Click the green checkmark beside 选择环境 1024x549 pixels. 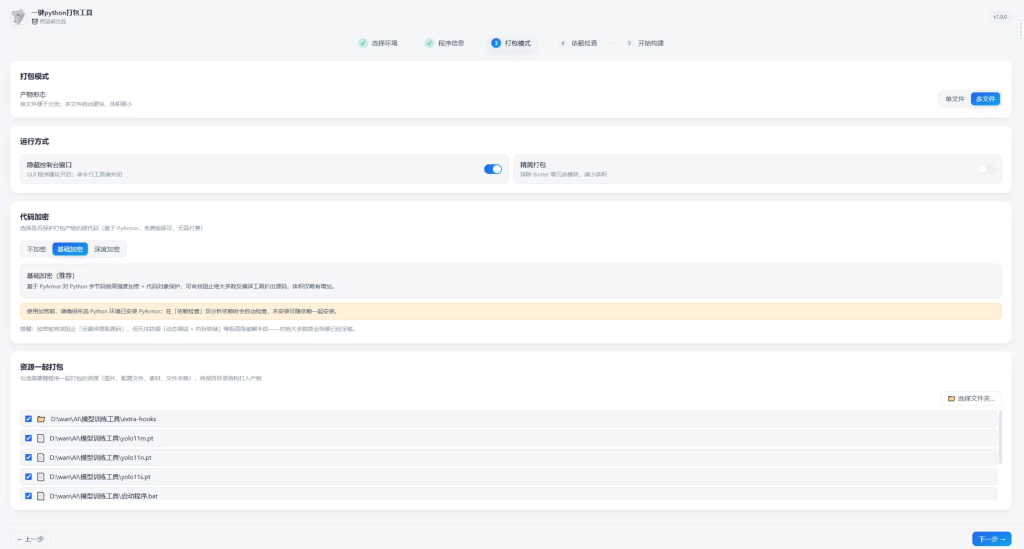coord(362,43)
